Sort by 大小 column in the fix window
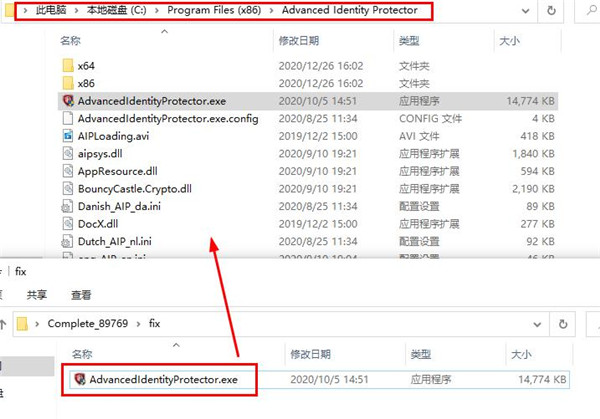This screenshot has height=419, width=600. pyautogui.click(x=521, y=354)
